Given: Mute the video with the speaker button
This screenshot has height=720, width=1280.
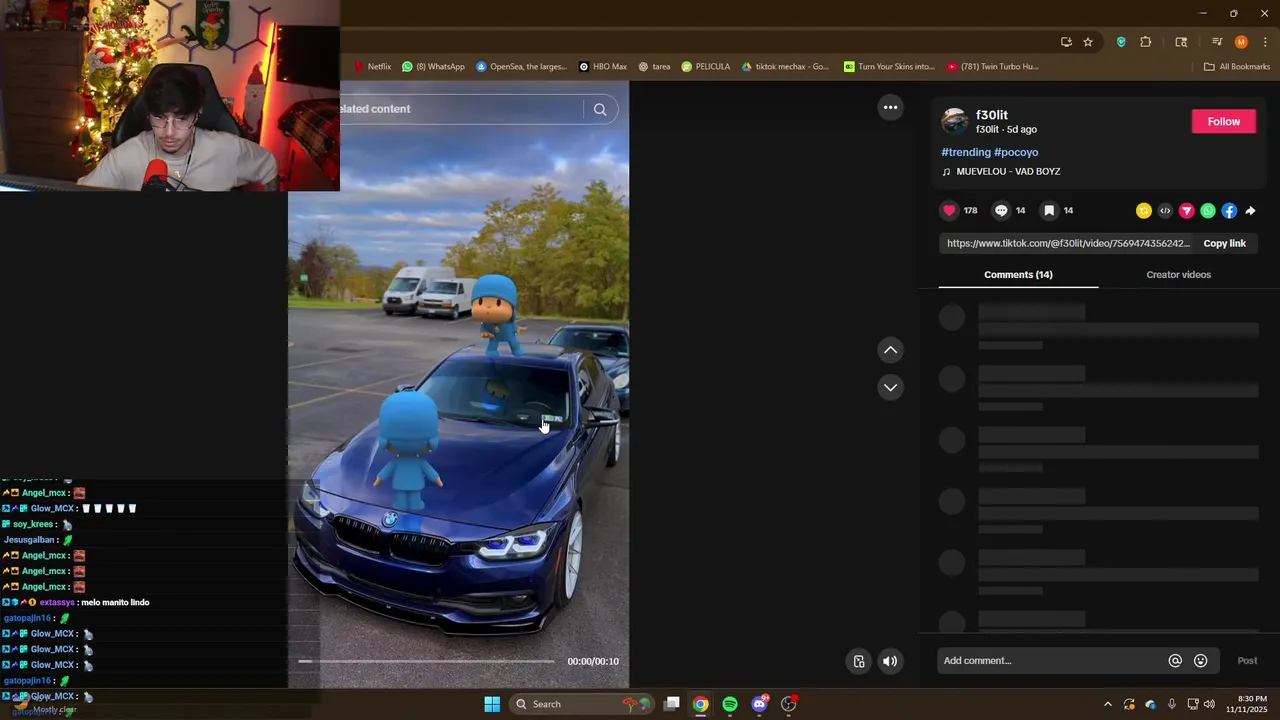Looking at the screenshot, I should (x=890, y=661).
